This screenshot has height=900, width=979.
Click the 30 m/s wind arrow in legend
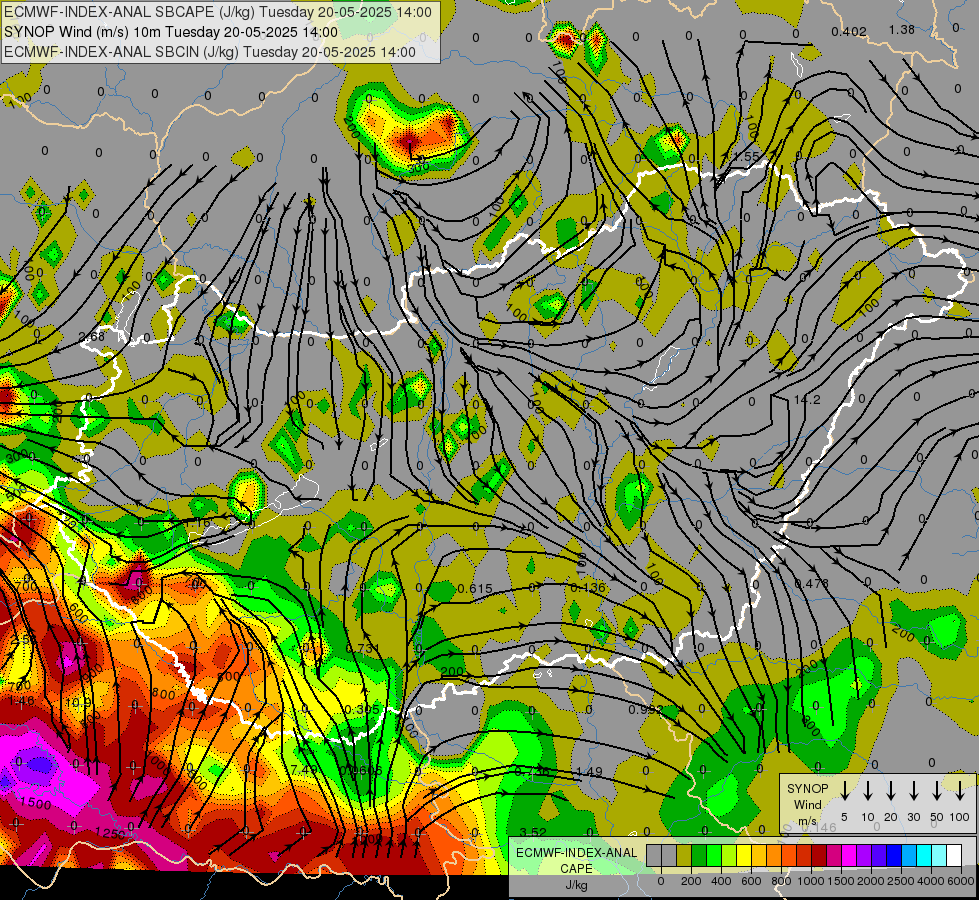(x=913, y=790)
